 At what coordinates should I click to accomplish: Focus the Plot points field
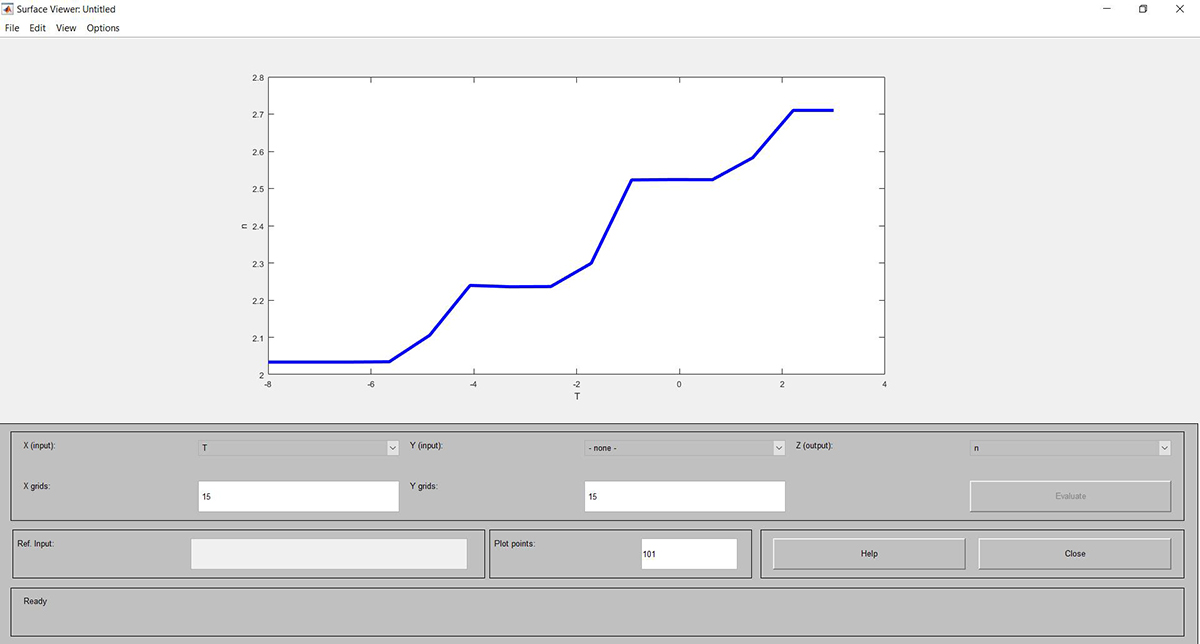pyautogui.click(x=688, y=554)
